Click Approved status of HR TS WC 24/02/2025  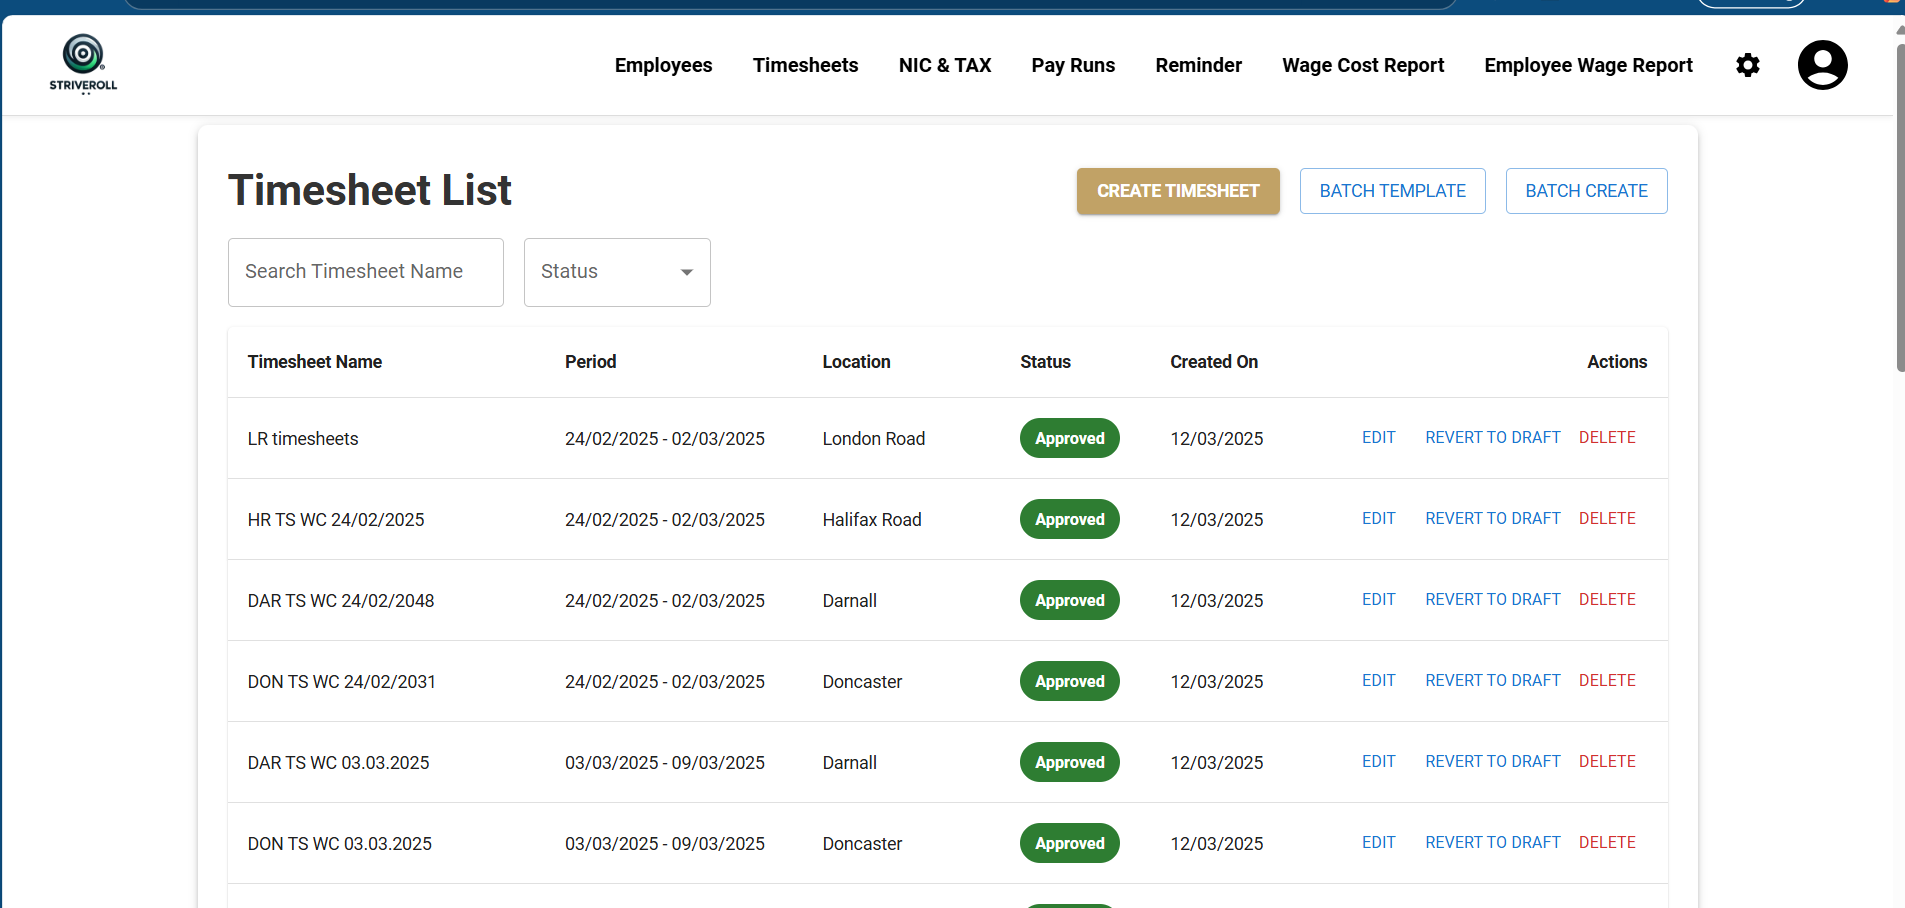[x=1069, y=519]
